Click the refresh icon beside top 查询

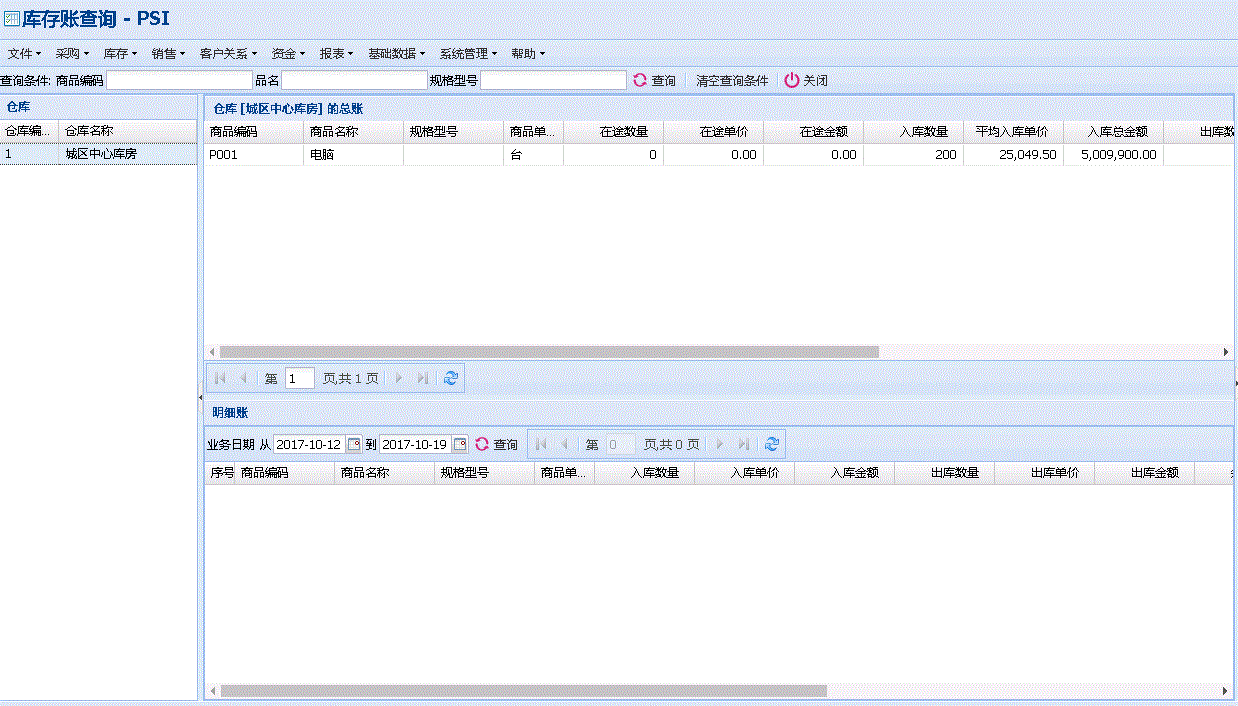640,80
